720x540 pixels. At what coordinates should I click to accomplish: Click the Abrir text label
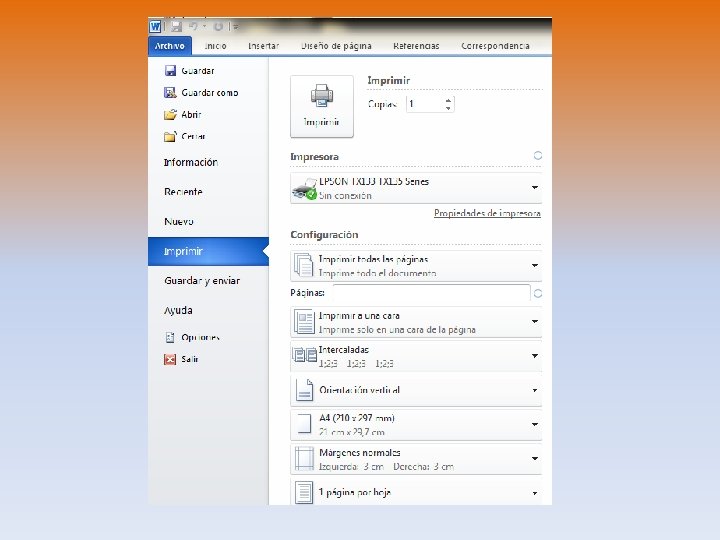tap(191, 115)
